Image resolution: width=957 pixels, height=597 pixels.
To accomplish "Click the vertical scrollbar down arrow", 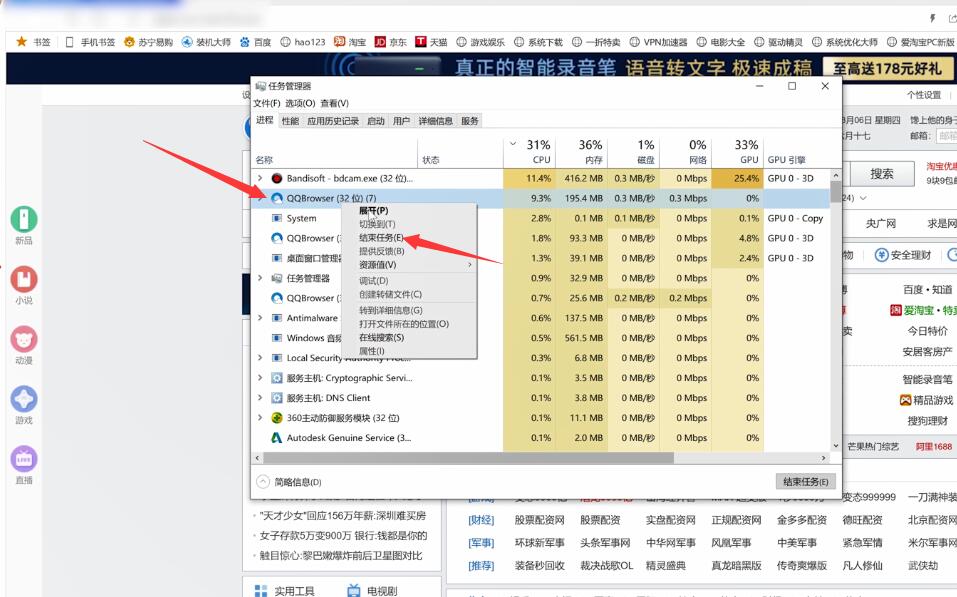I will [836, 446].
